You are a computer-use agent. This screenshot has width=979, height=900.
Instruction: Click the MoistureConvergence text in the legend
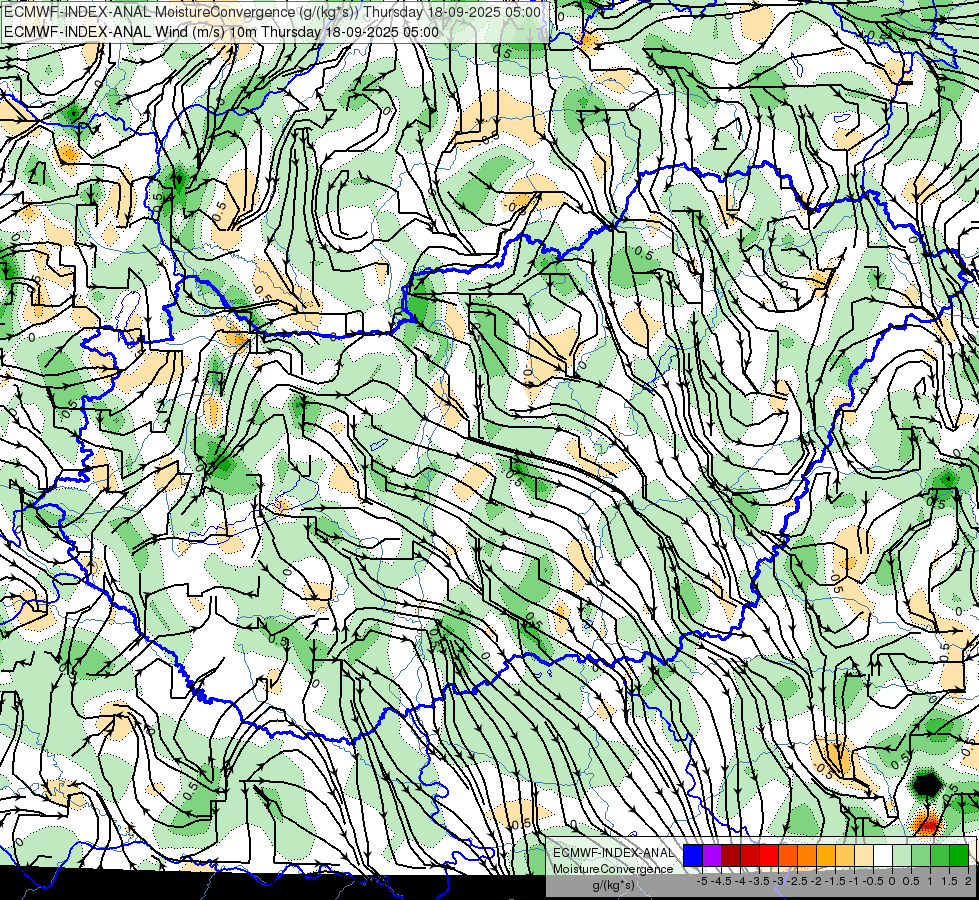click(x=613, y=869)
